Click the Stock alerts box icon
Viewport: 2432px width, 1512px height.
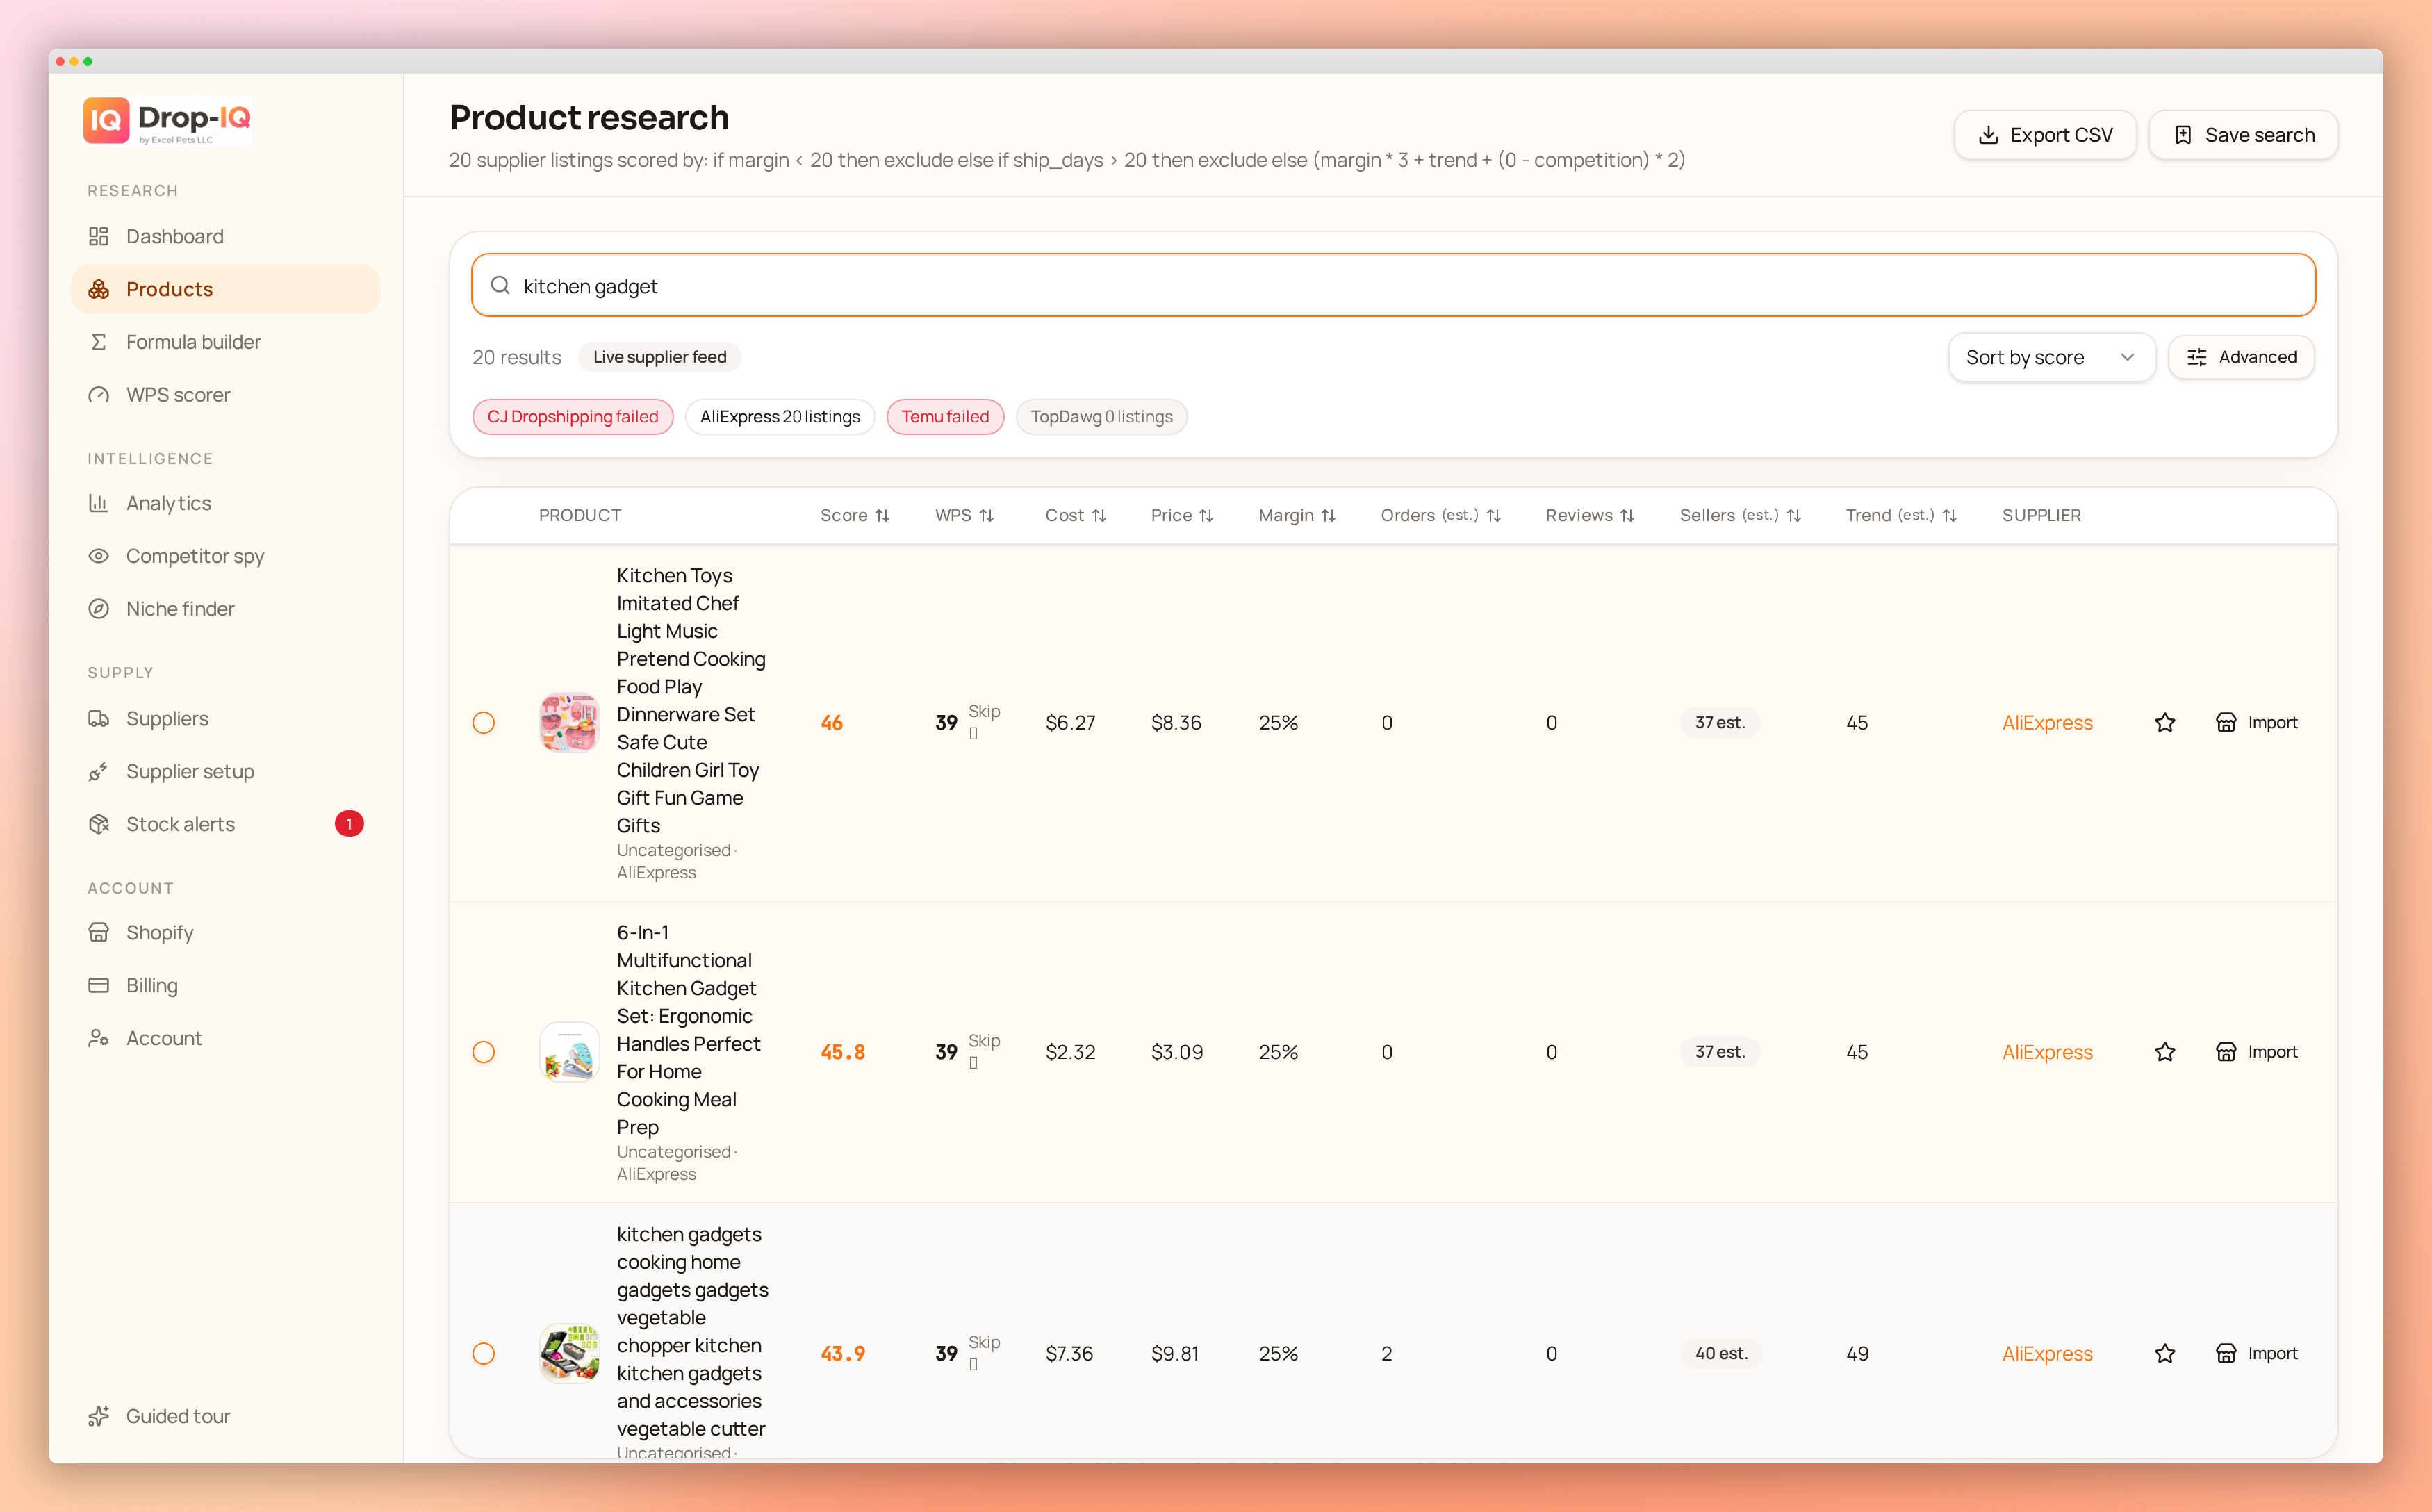(98, 824)
